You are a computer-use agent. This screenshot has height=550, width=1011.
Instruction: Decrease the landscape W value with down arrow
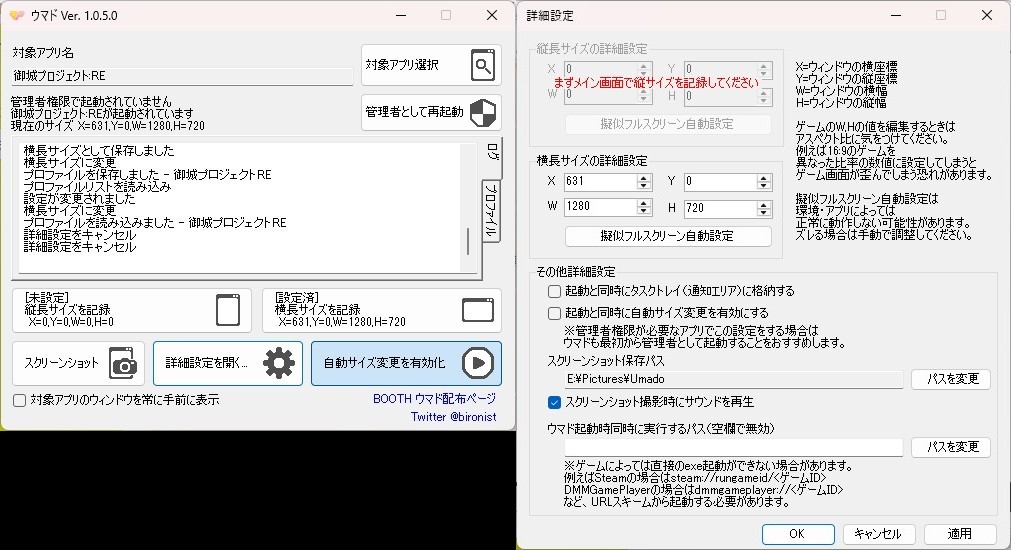(x=645, y=211)
